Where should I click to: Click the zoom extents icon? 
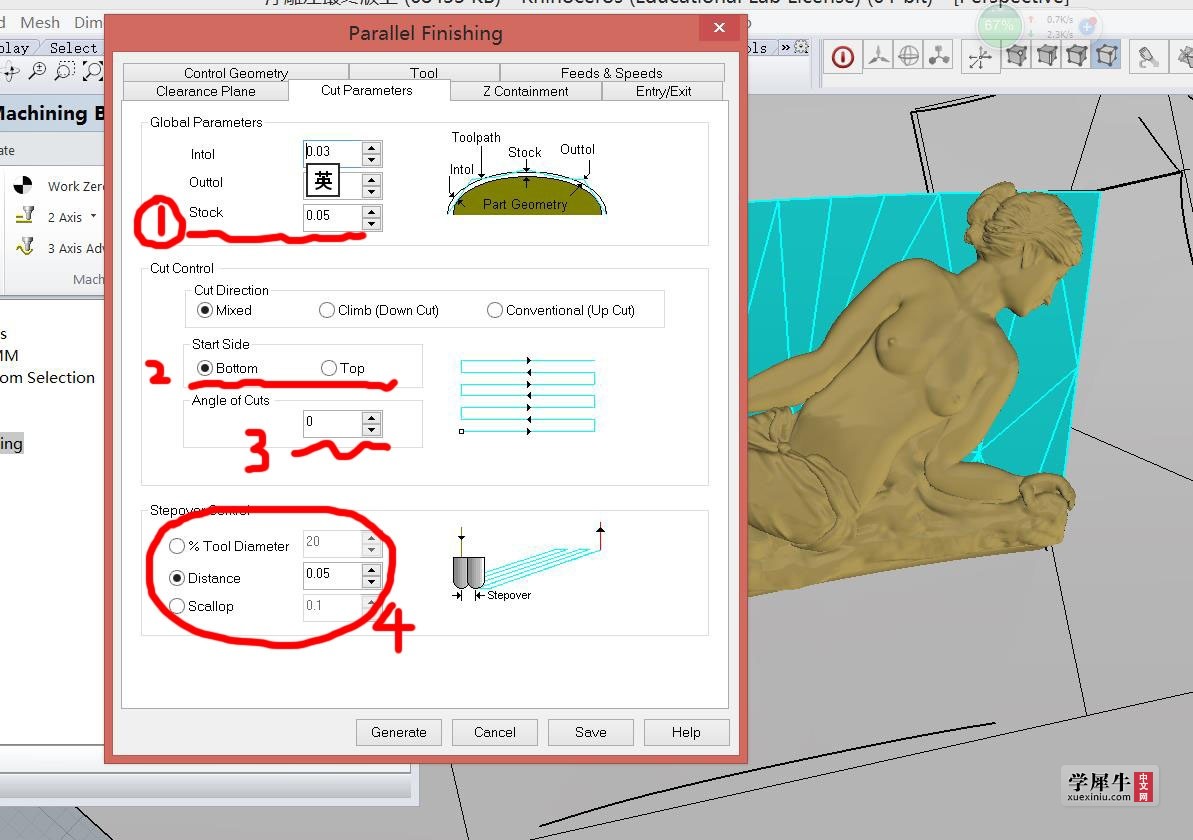tap(93, 72)
